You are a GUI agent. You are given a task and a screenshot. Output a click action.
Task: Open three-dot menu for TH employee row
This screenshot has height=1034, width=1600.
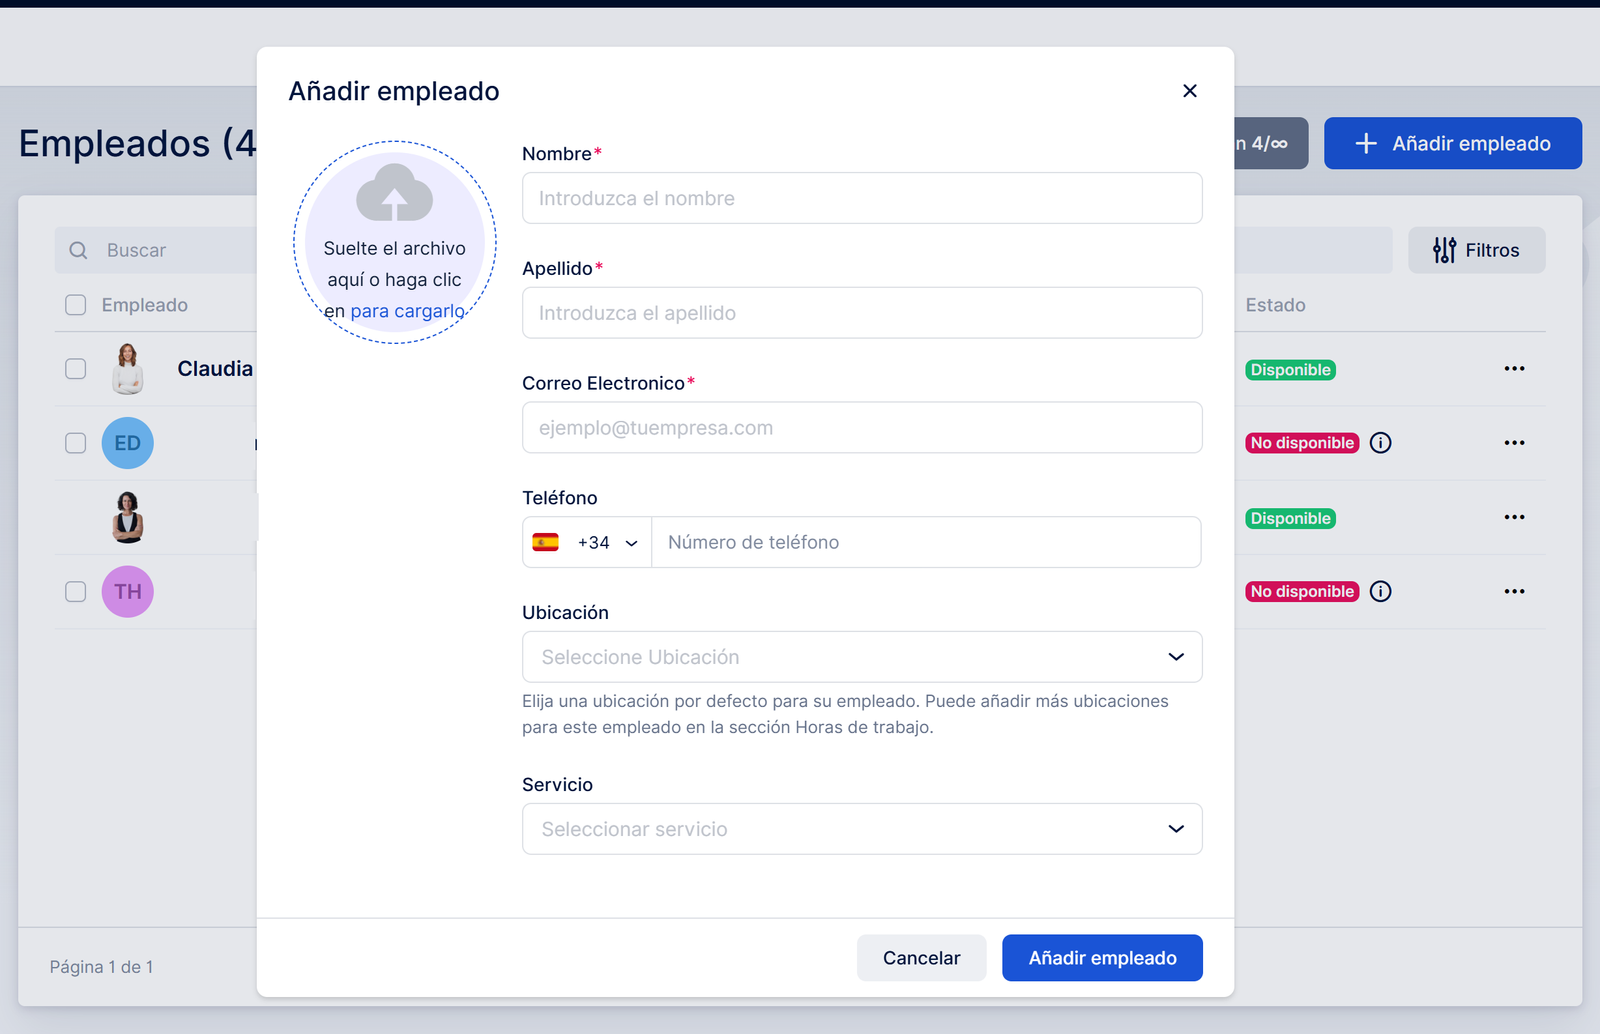click(x=1514, y=592)
